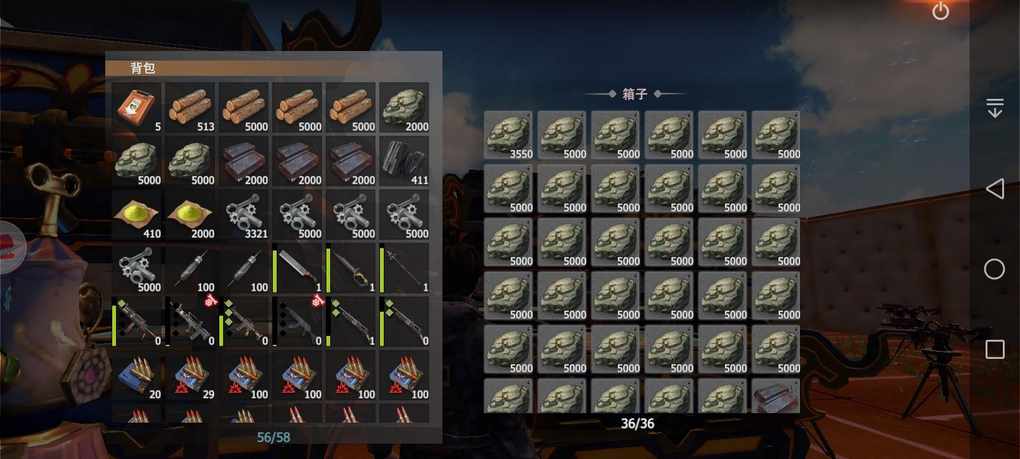1020x459 pixels.
Task: Pick the sulfur powder pile of 410
Action: click(136, 214)
